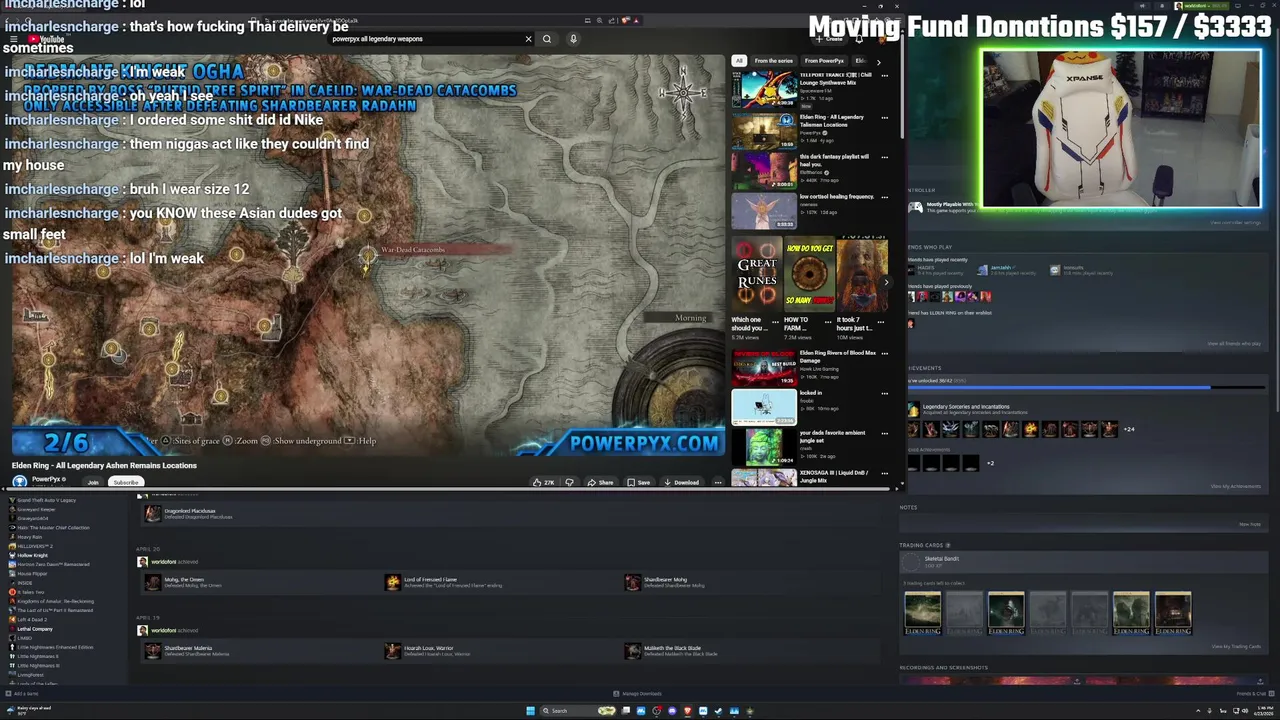The height and width of the screenshot is (720, 1280).
Task: Open Windows Start menu
Action: tap(530, 711)
